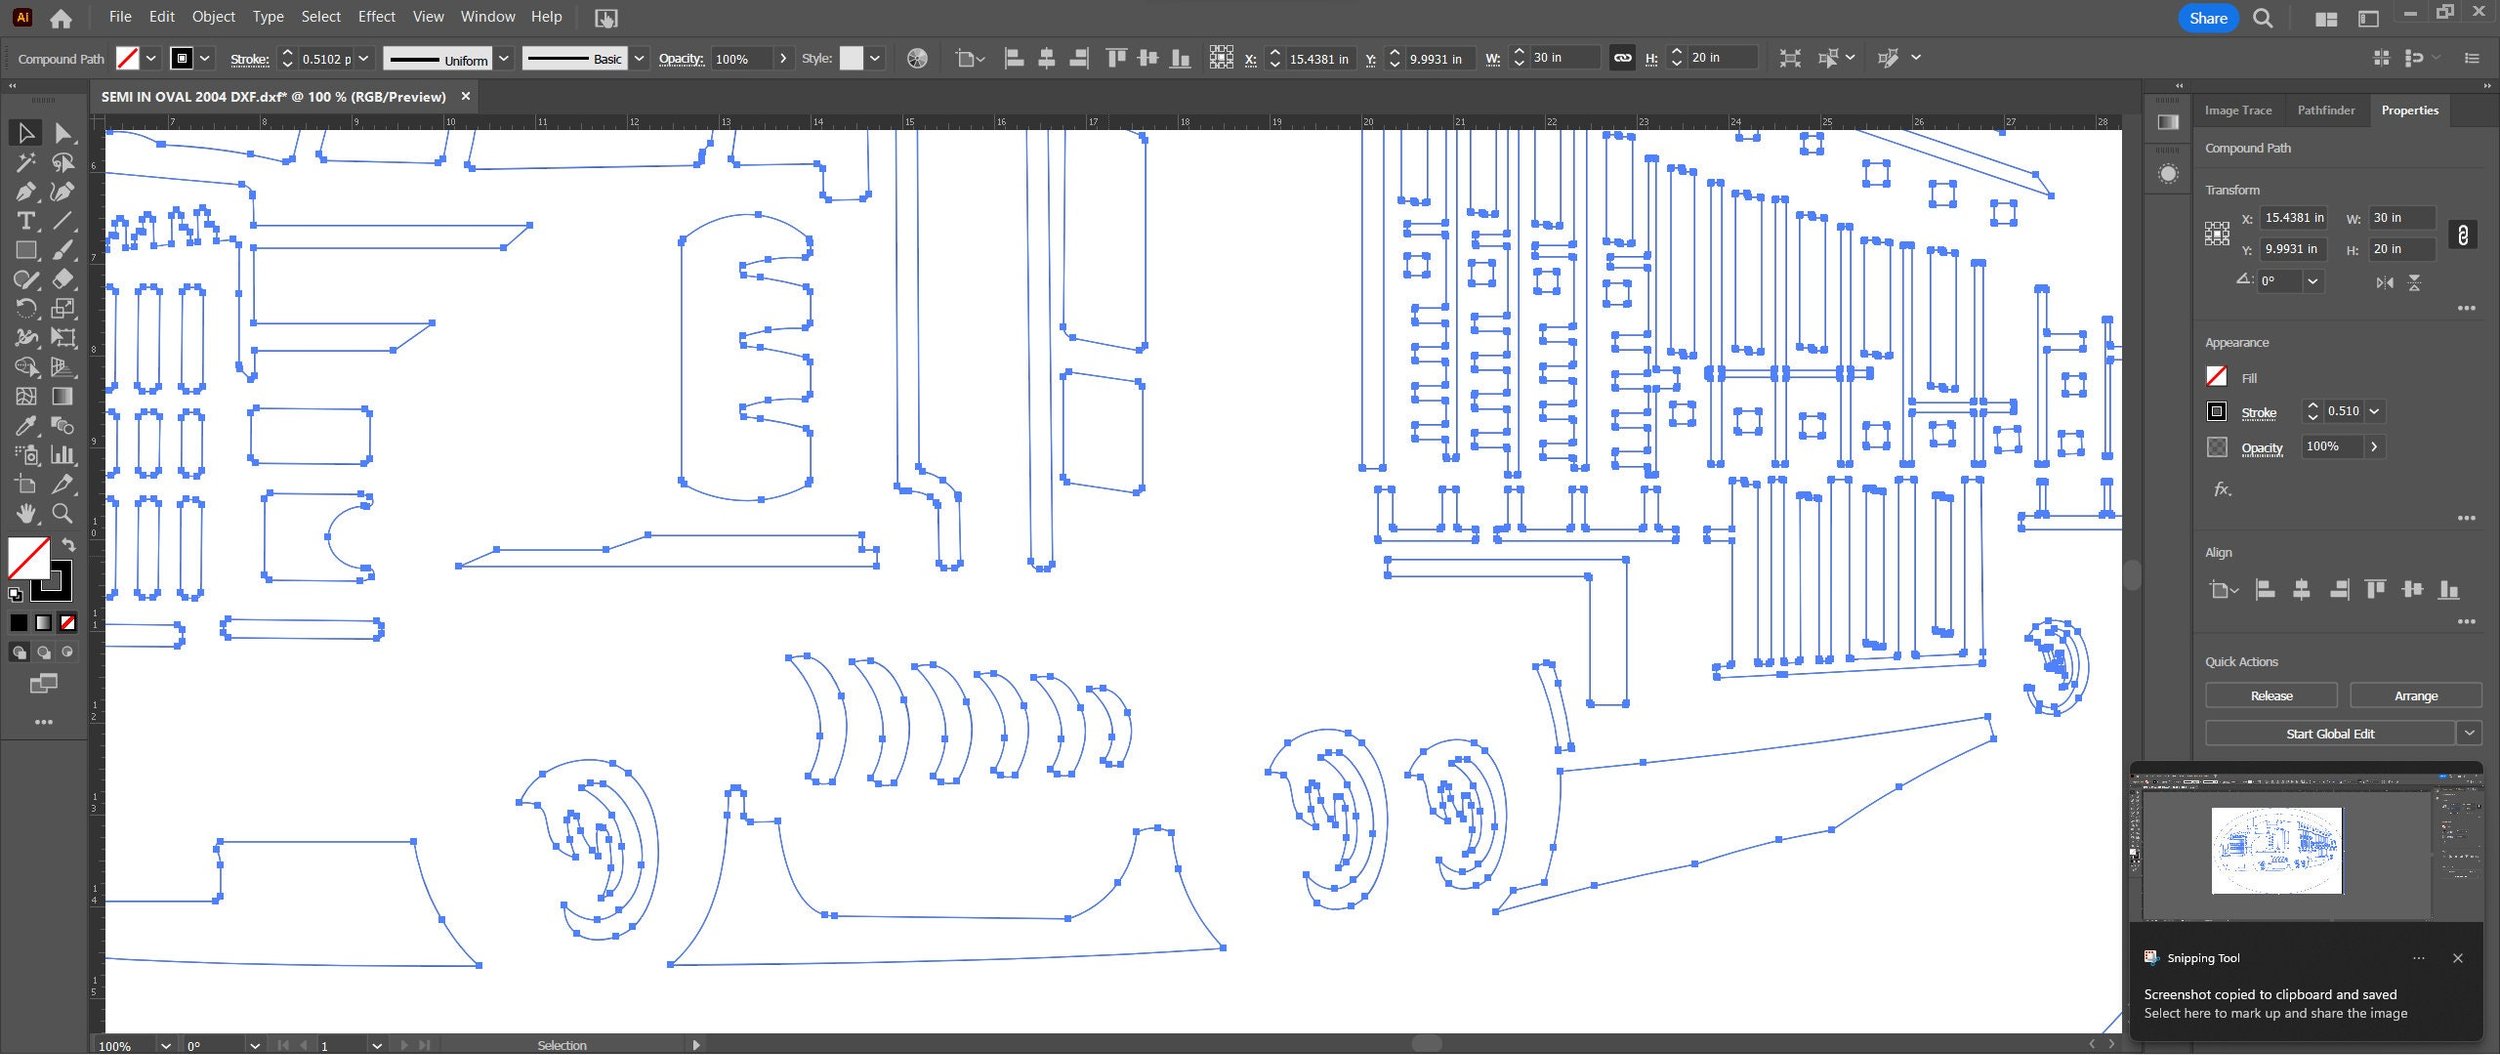Viewport: 2500px width, 1055px height.
Task: Click Start Global Edit button
Action: 2330,734
